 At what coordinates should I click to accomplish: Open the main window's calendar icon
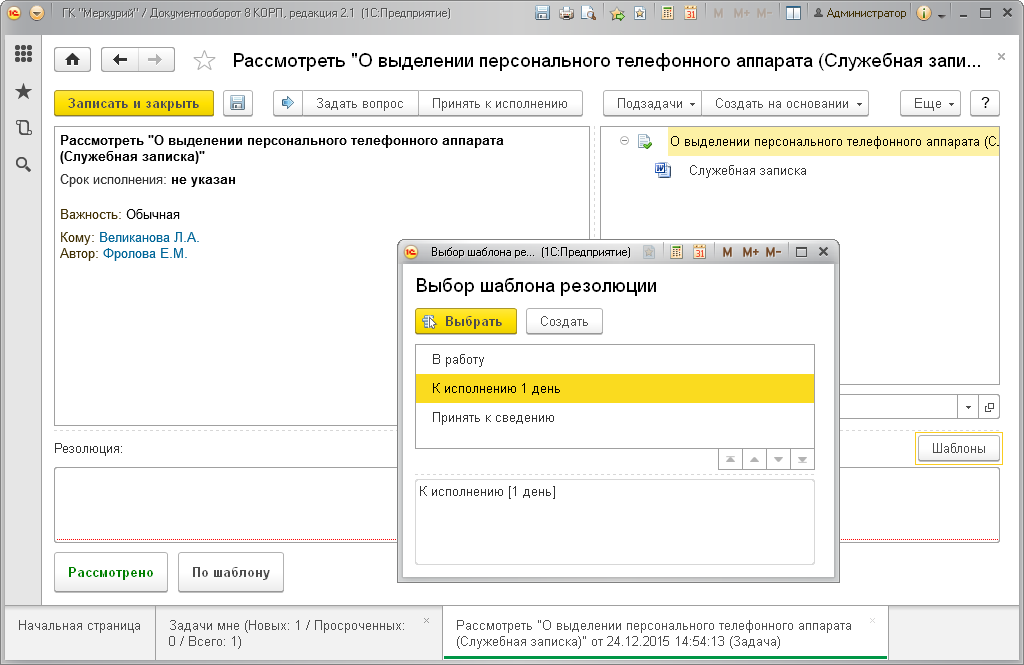[x=690, y=13]
